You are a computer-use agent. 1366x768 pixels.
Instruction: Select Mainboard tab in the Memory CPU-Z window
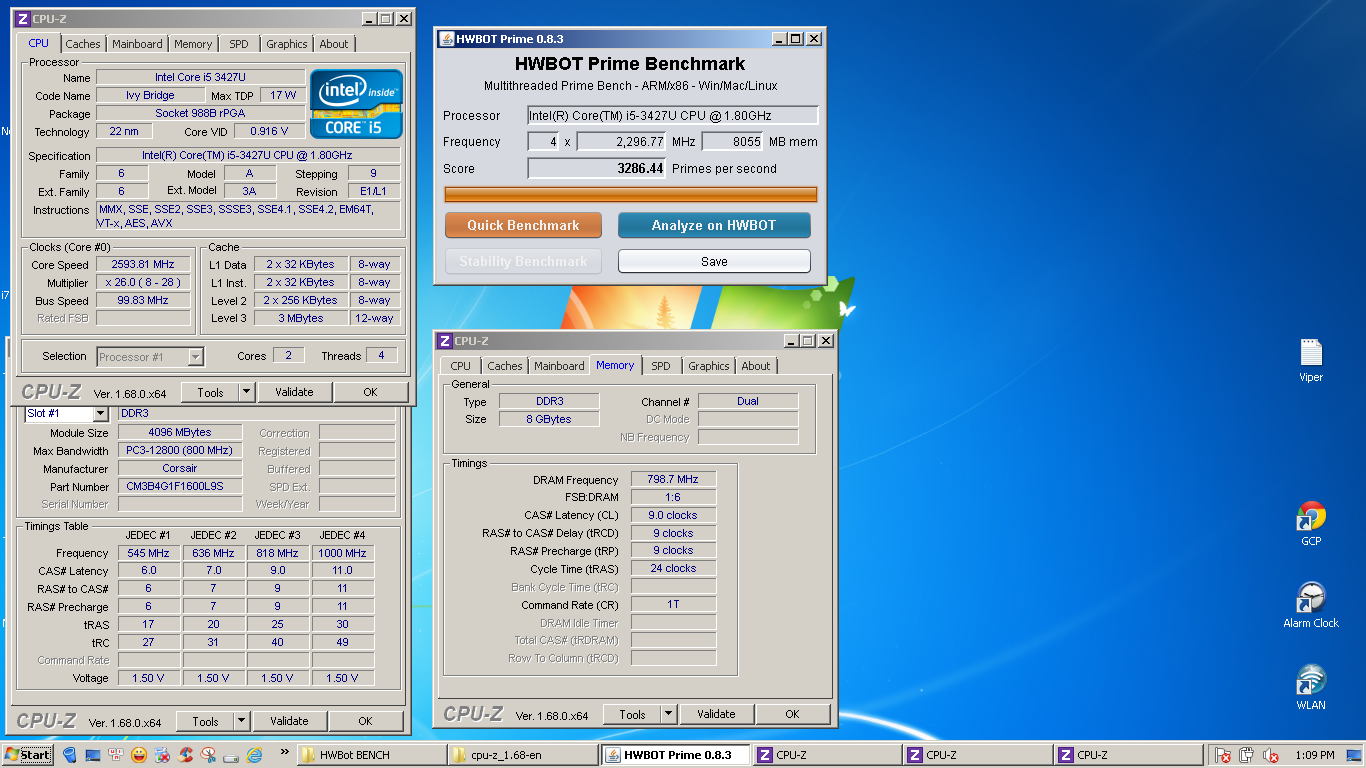point(559,366)
